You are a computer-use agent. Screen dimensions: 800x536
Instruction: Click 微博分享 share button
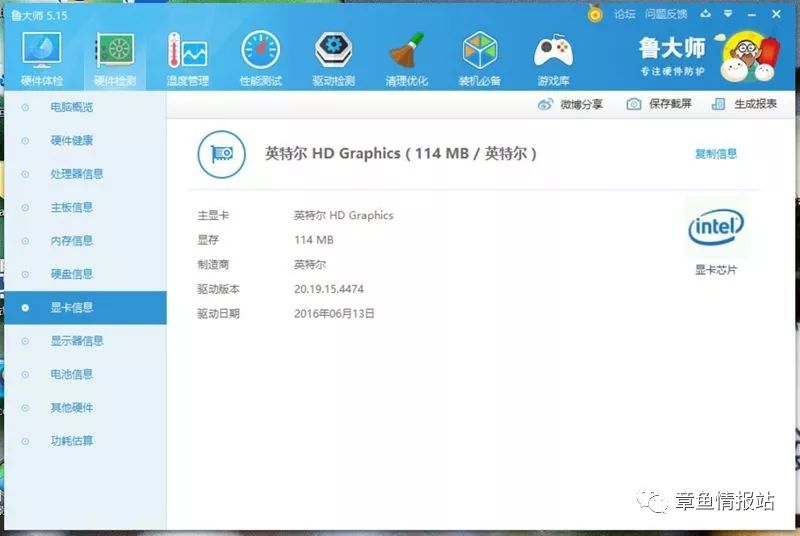570,105
